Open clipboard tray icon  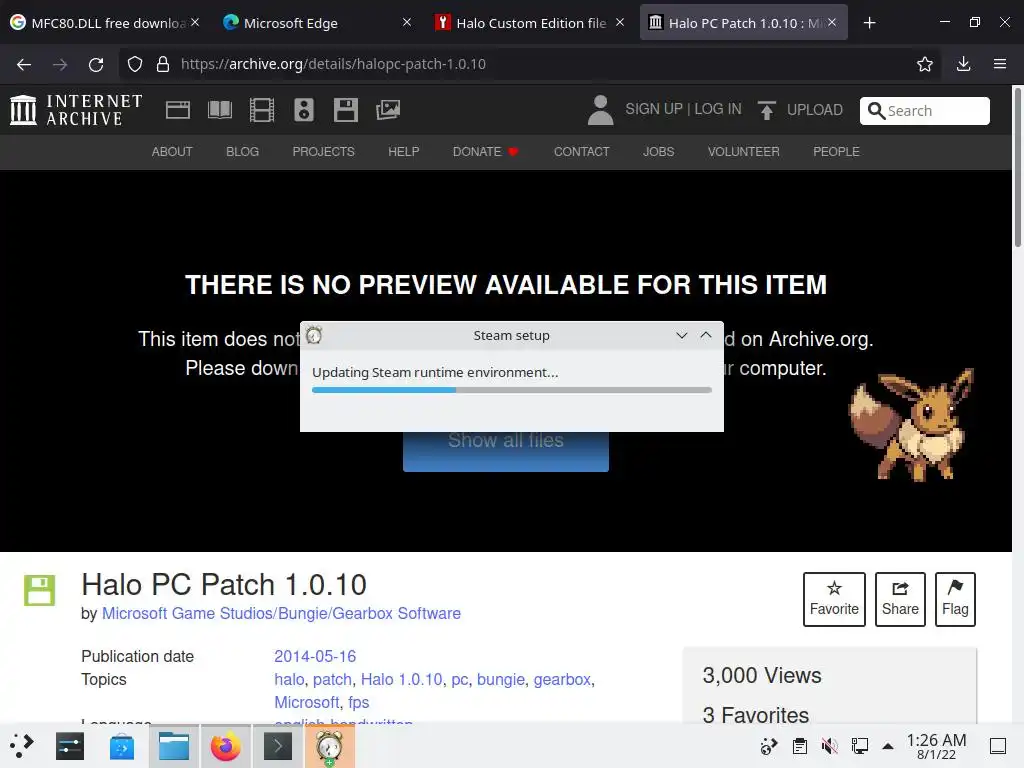click(x=799, y=746)
